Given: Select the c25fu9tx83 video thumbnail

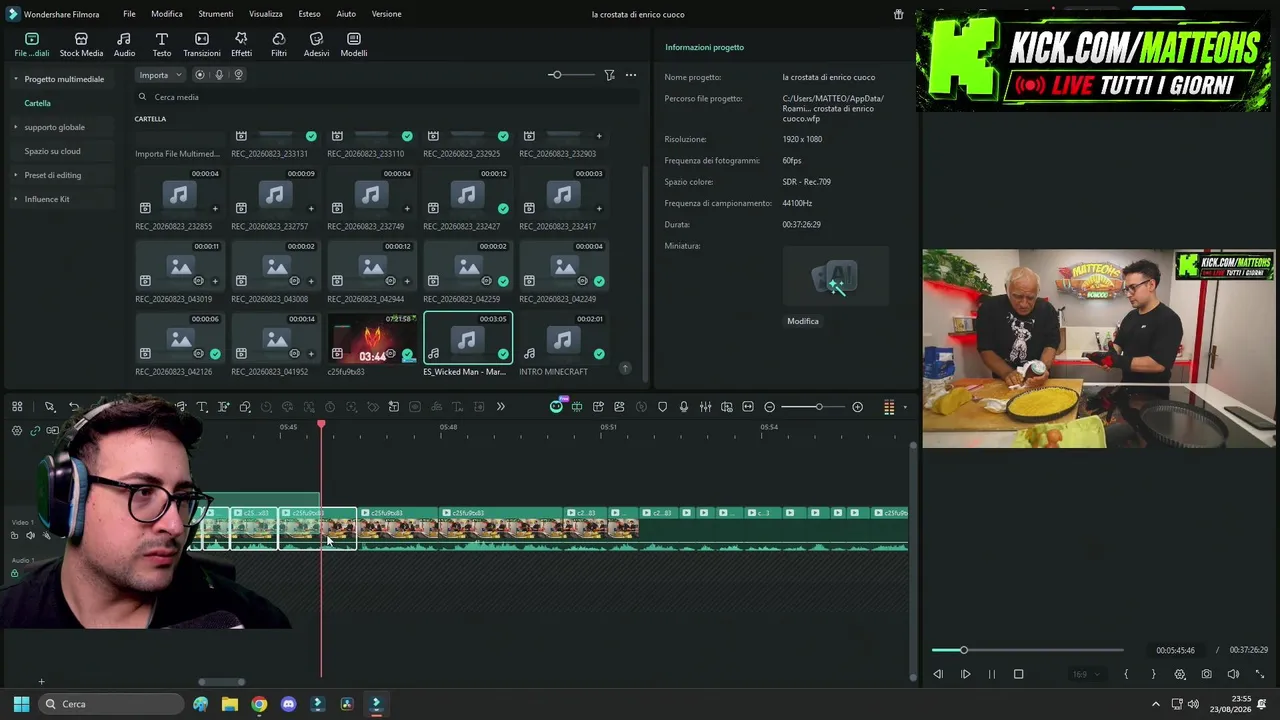Looking at the screenshot, I should tap(371, 339).
